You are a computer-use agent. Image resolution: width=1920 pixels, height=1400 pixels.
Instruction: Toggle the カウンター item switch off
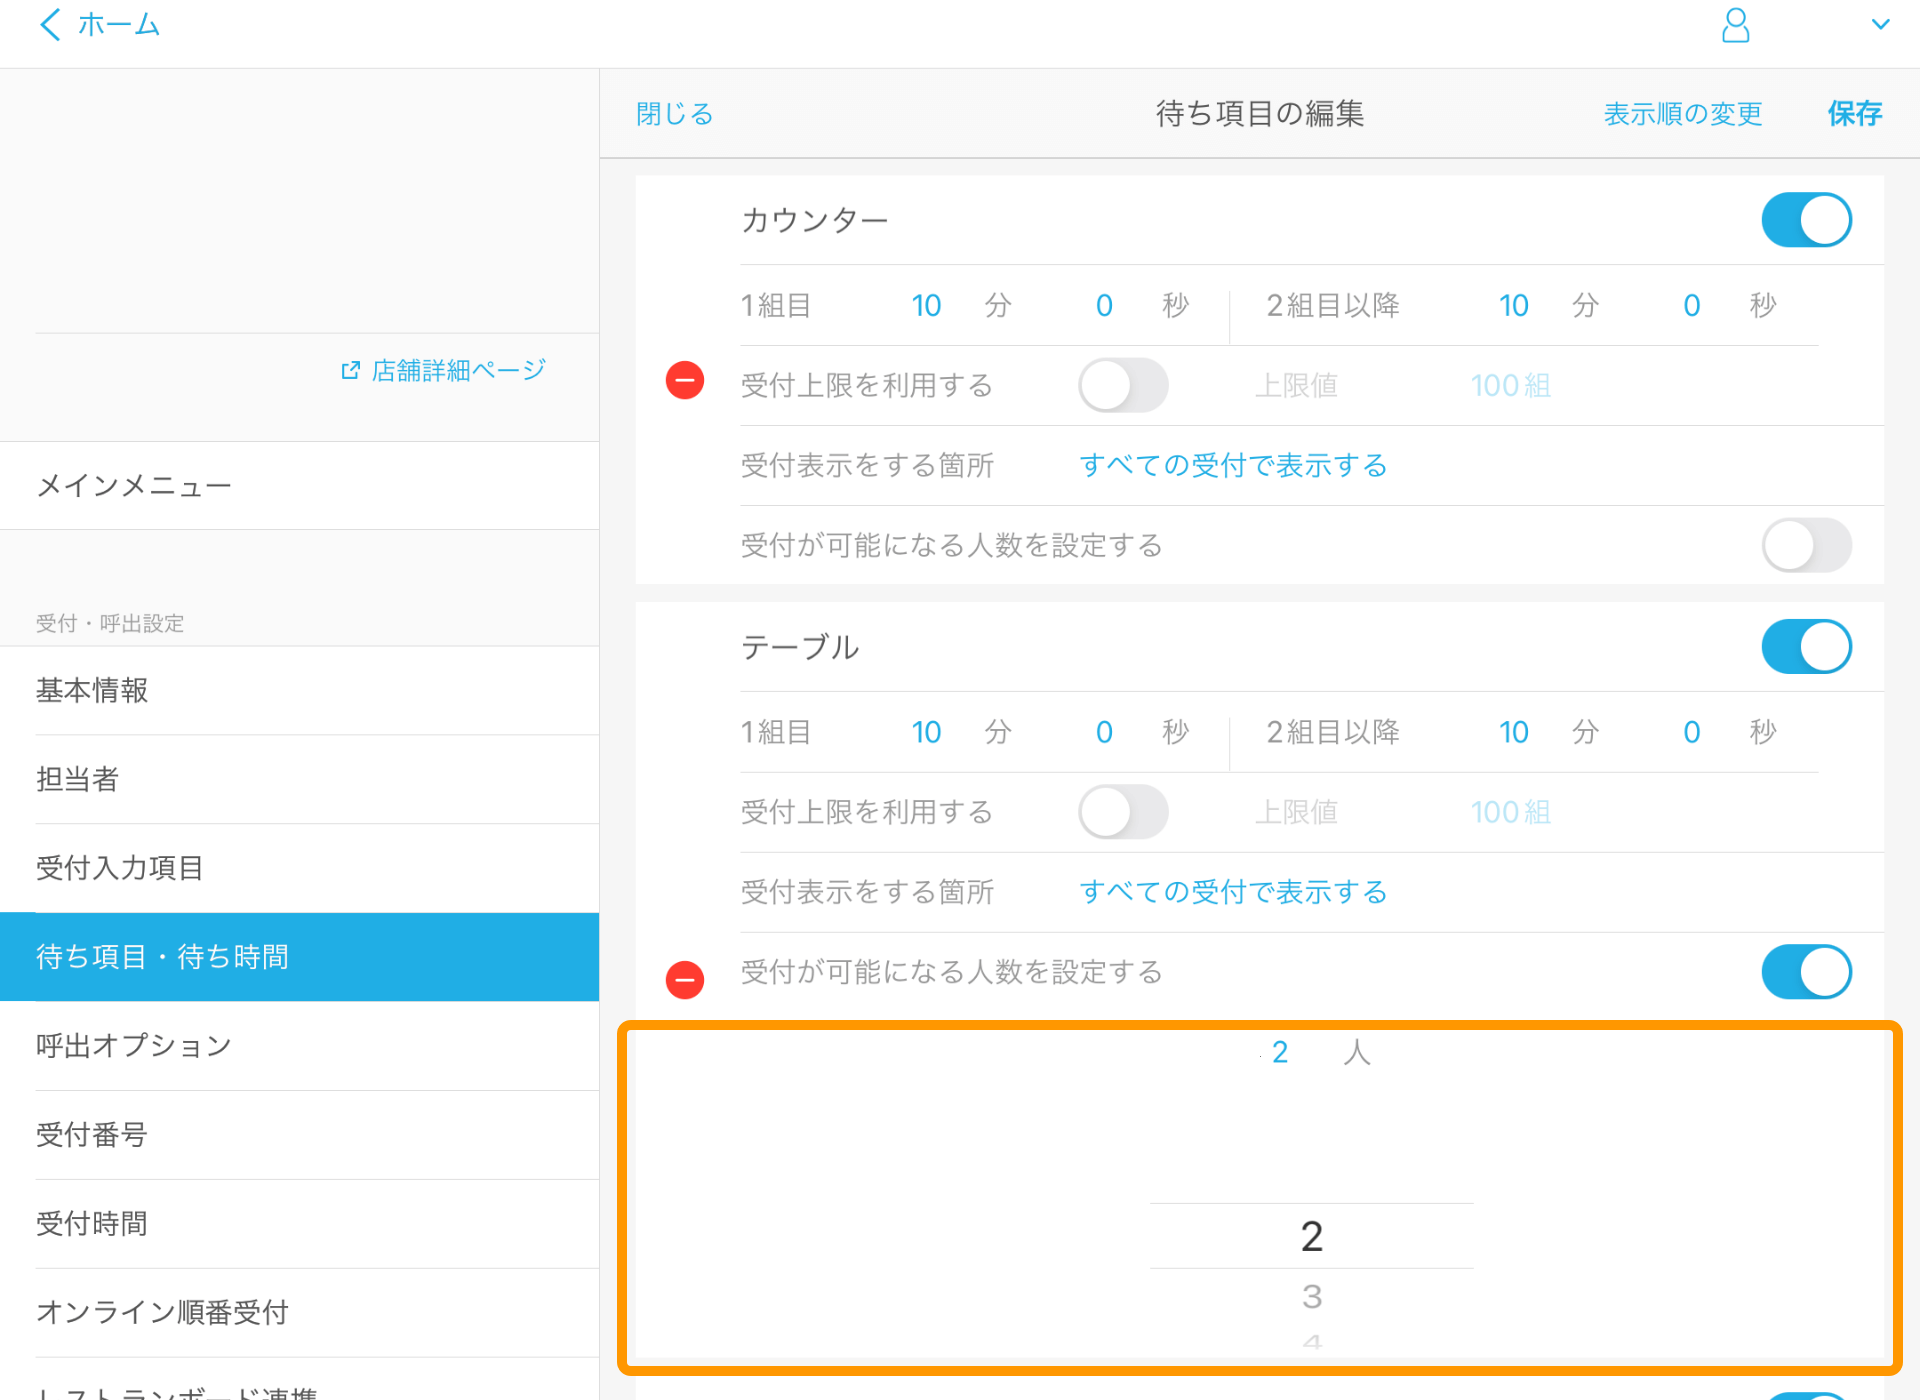(1806, 220)
